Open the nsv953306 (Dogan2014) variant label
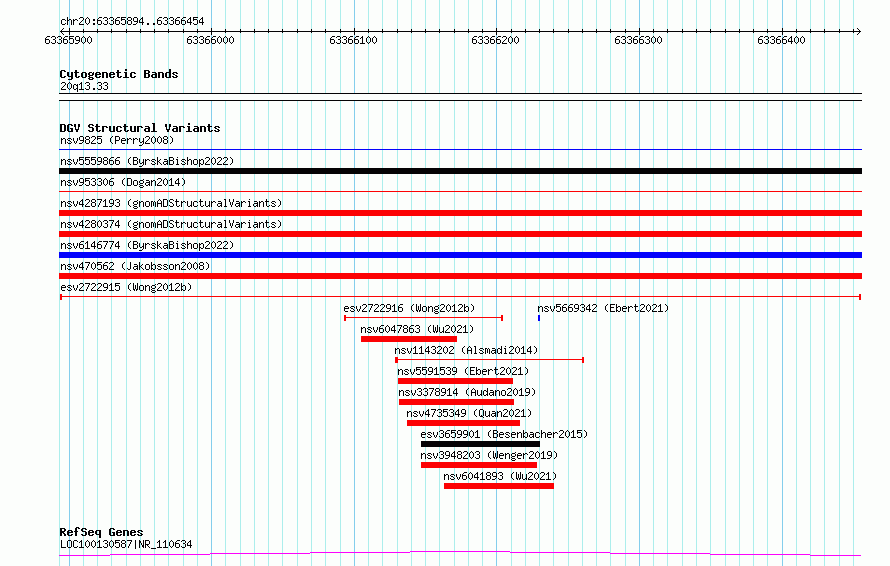Viewport: 890px width, 566px height. click(123, 183)
